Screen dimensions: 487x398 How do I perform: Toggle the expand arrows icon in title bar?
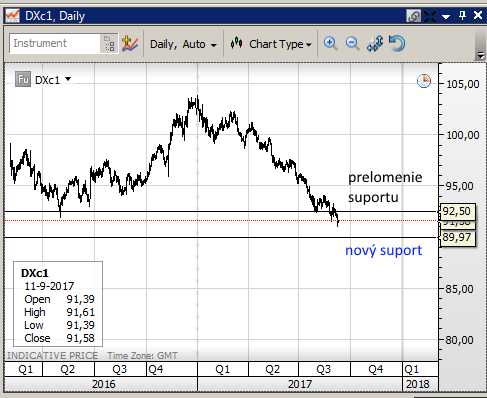(430, 16)
